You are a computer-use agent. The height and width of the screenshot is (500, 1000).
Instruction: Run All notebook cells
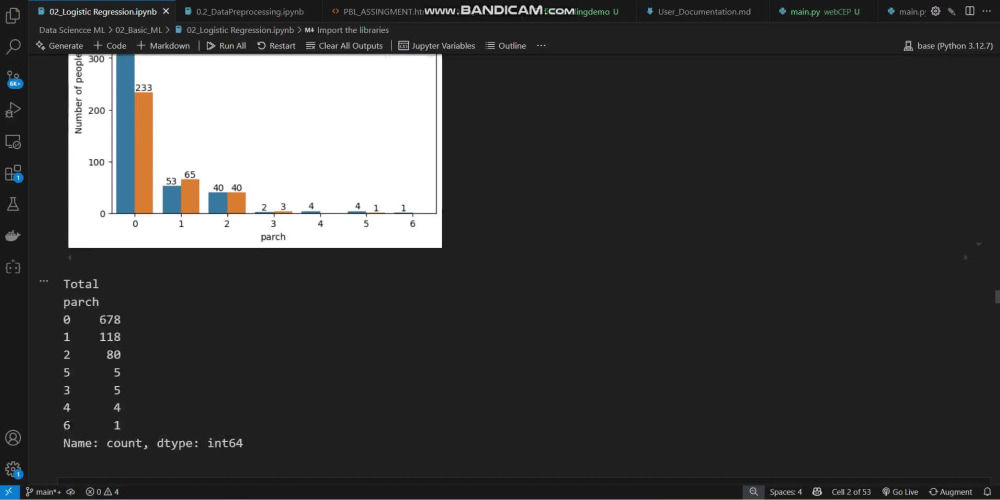tap(226, 46)
